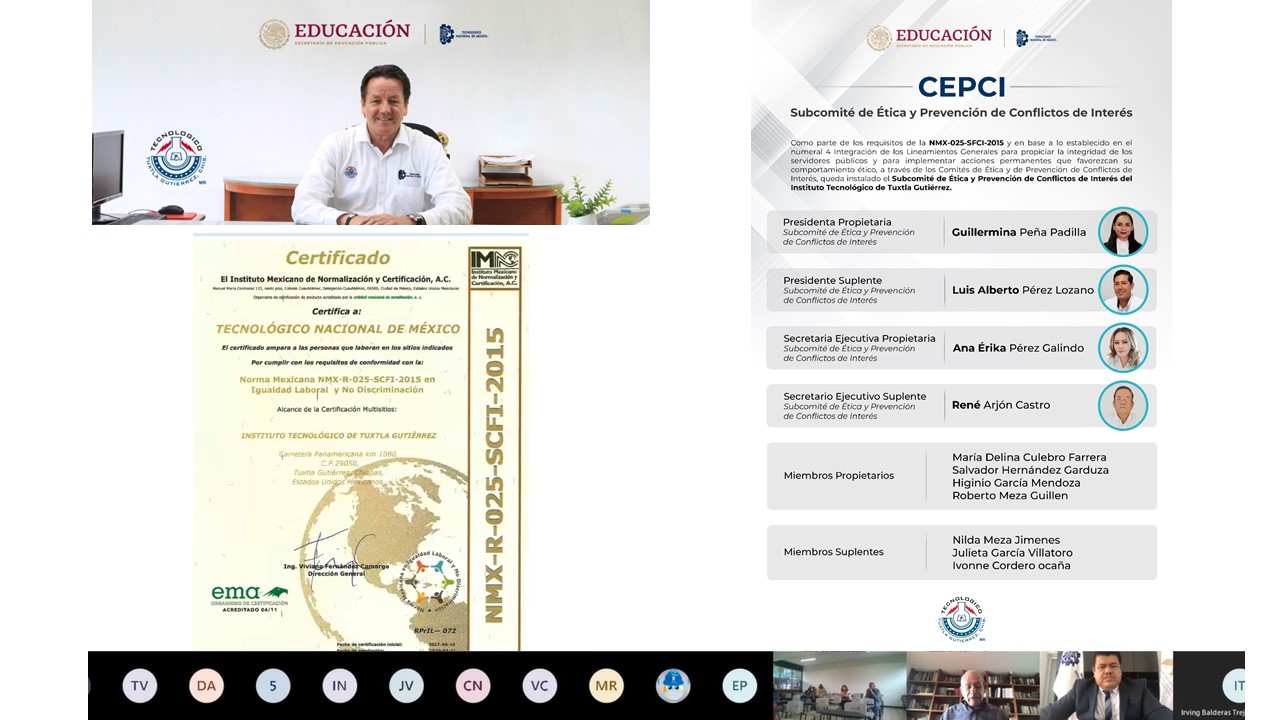This screenshot has height=720, width=1280.
Task: Select the VC participant avatar
Action: pos(540,686)
